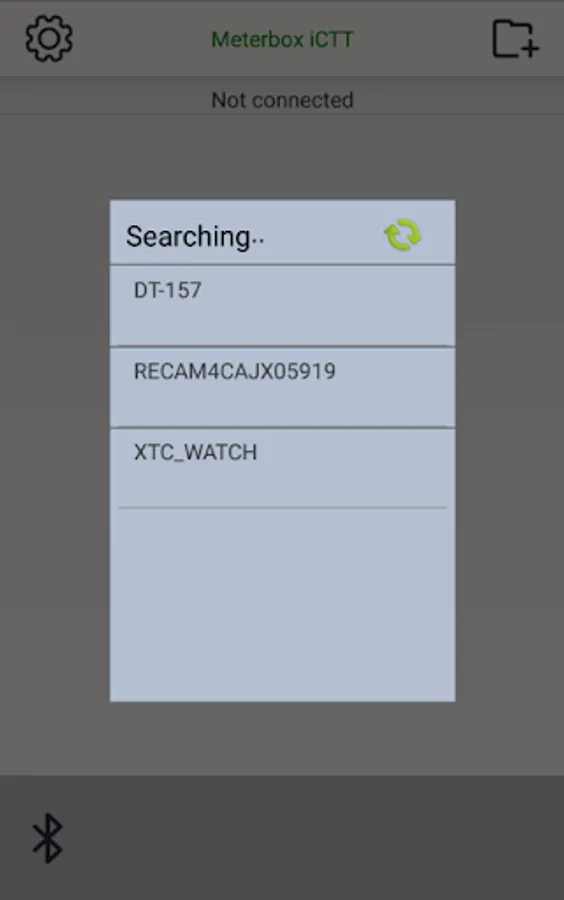This screenshot has height=900, width=564.
Task: Open the settings gear icon
Action: click(49, 38)
